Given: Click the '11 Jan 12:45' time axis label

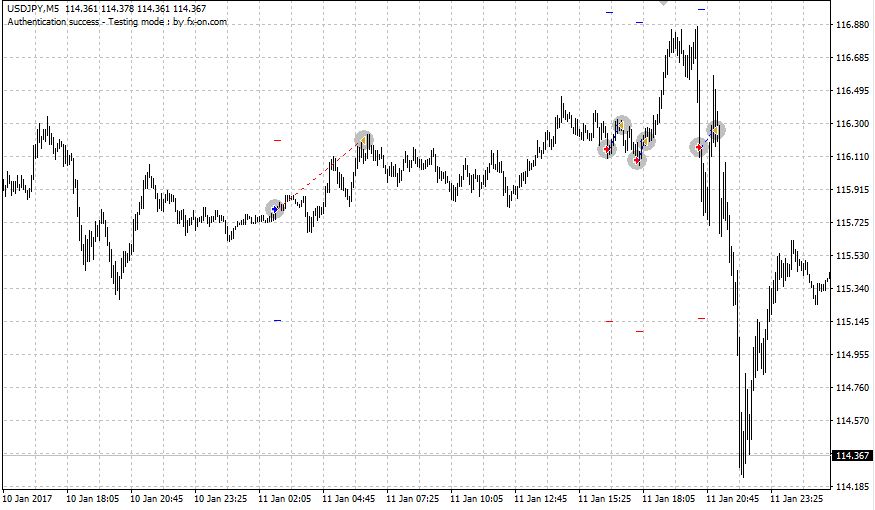Looking at the screenshot, I should point(541,498).
